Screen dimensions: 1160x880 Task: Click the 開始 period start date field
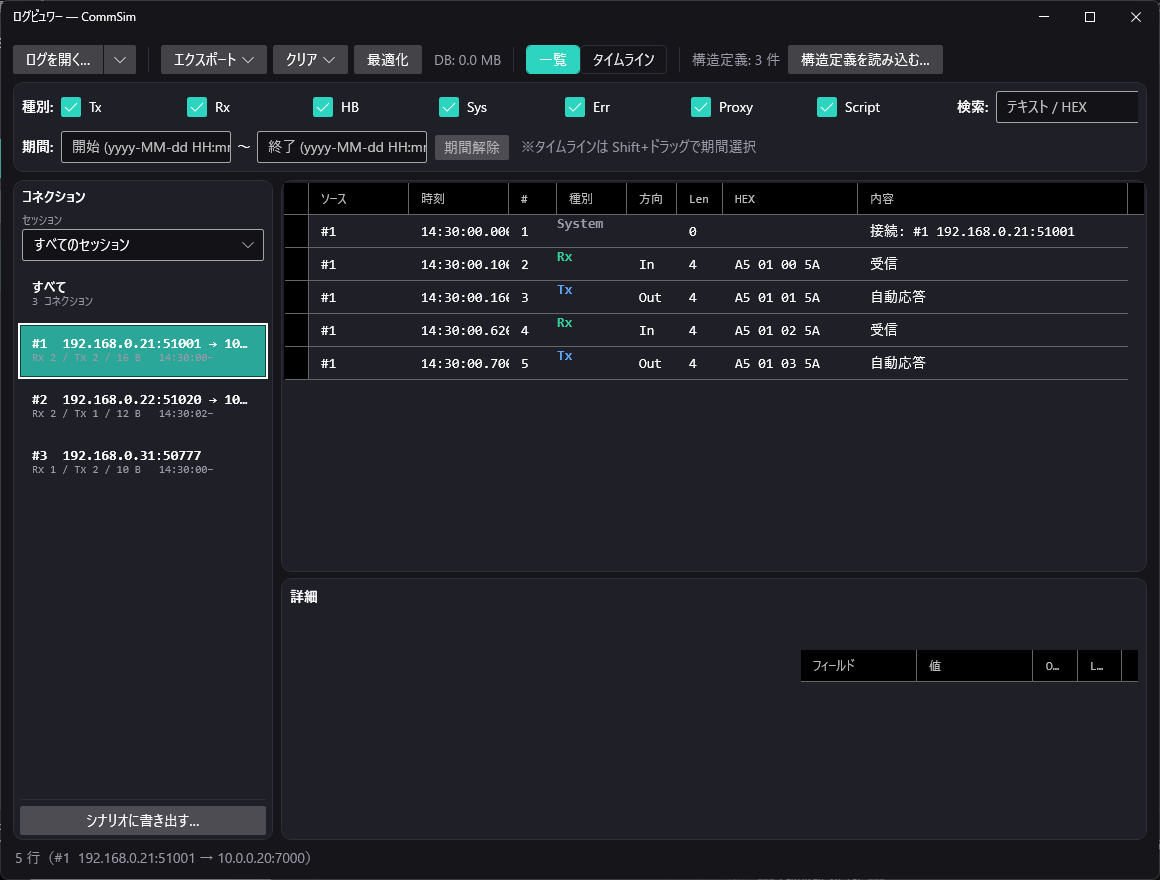point(146,147)
